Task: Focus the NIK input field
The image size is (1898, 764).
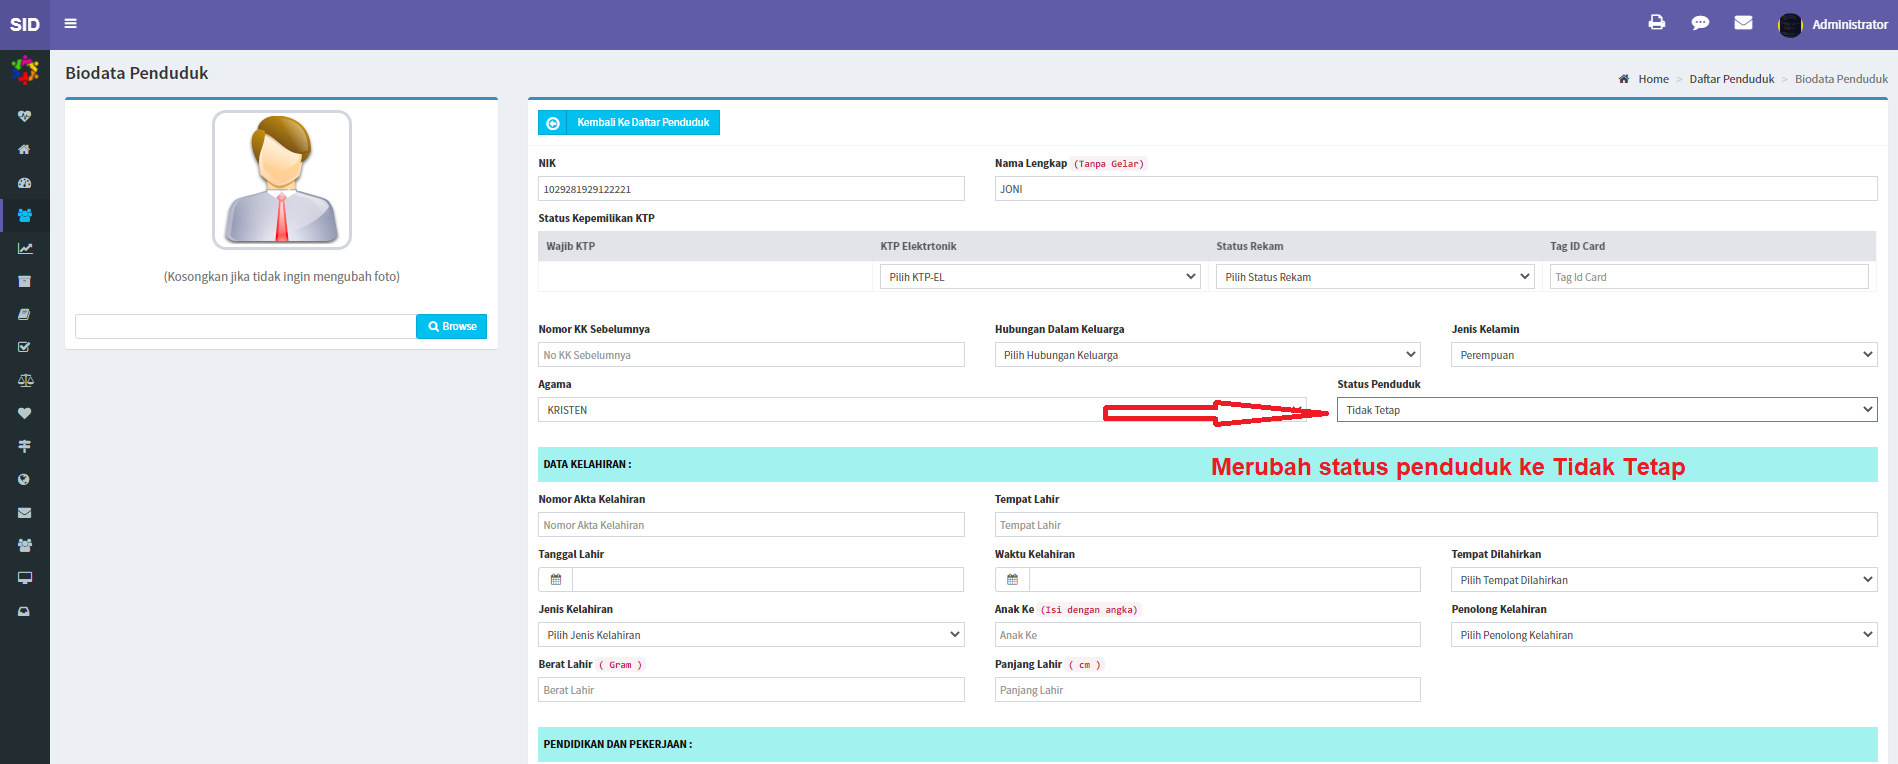Action: [x=751, y=189]
